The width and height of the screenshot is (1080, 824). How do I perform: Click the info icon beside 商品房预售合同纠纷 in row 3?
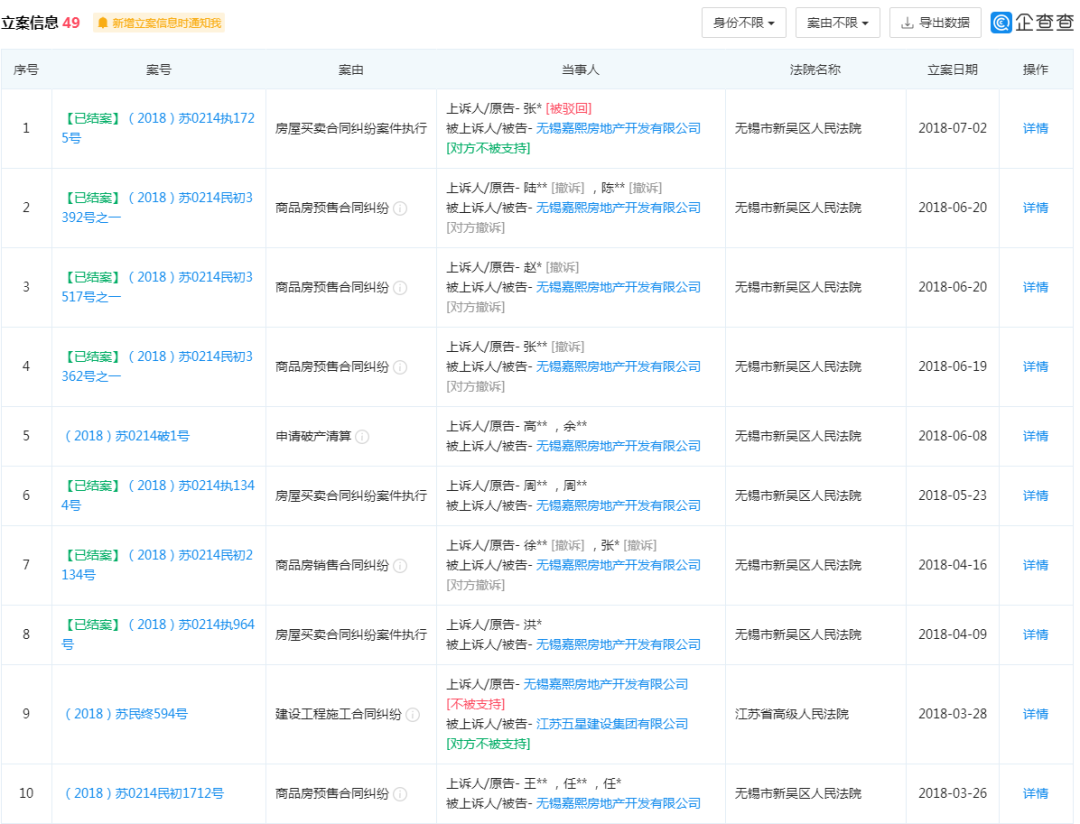coord(399,287)
